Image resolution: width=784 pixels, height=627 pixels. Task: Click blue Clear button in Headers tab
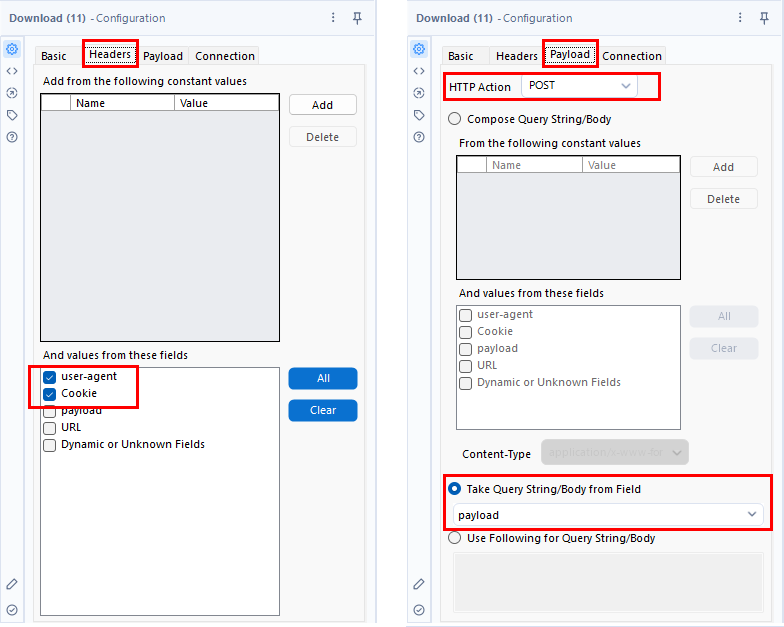click(323, 410)
